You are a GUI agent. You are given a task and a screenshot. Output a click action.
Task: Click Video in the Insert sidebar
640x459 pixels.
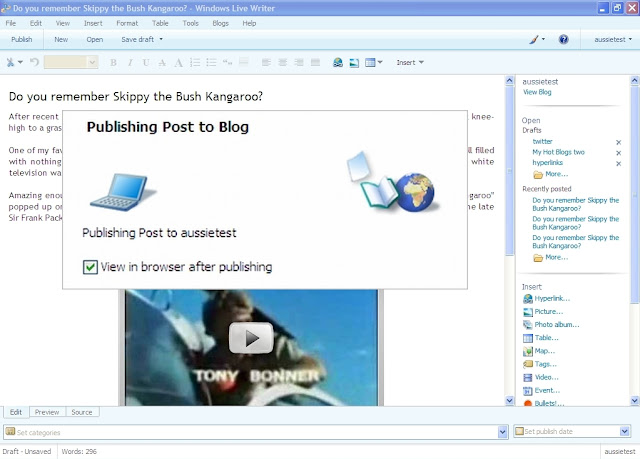click(x=547, y=377)
